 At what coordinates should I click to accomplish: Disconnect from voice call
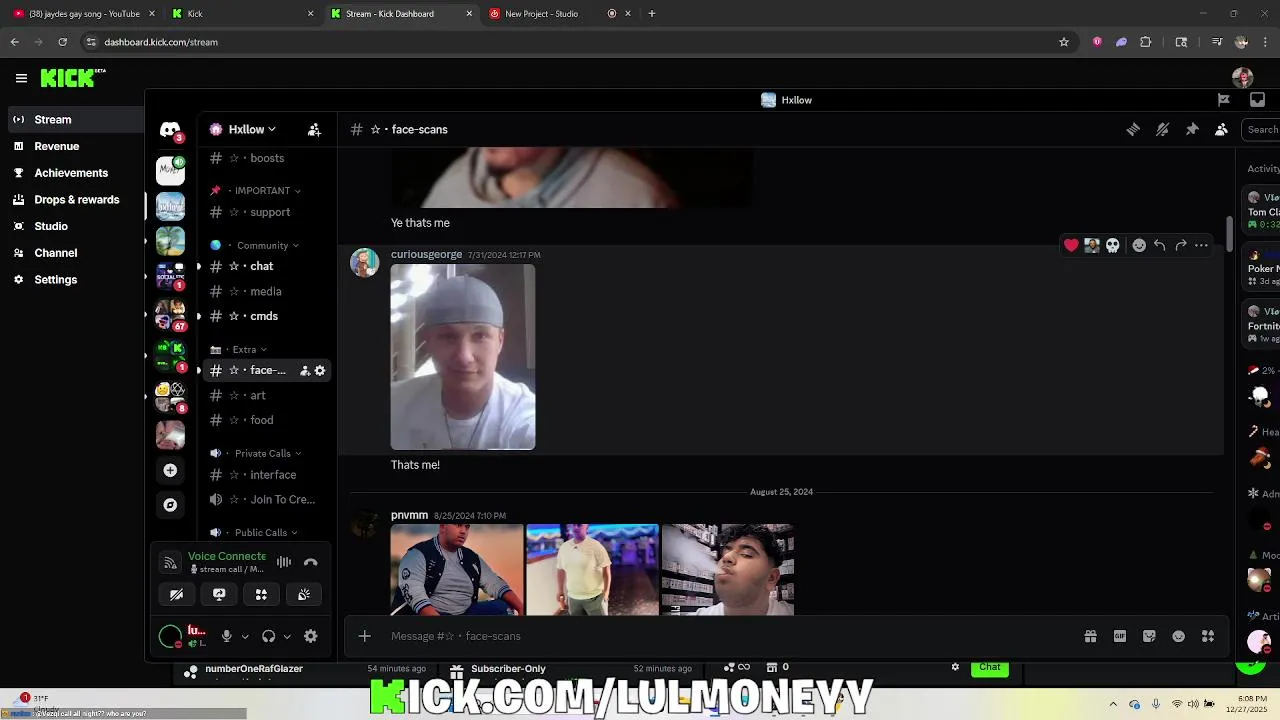pos(311,563)
